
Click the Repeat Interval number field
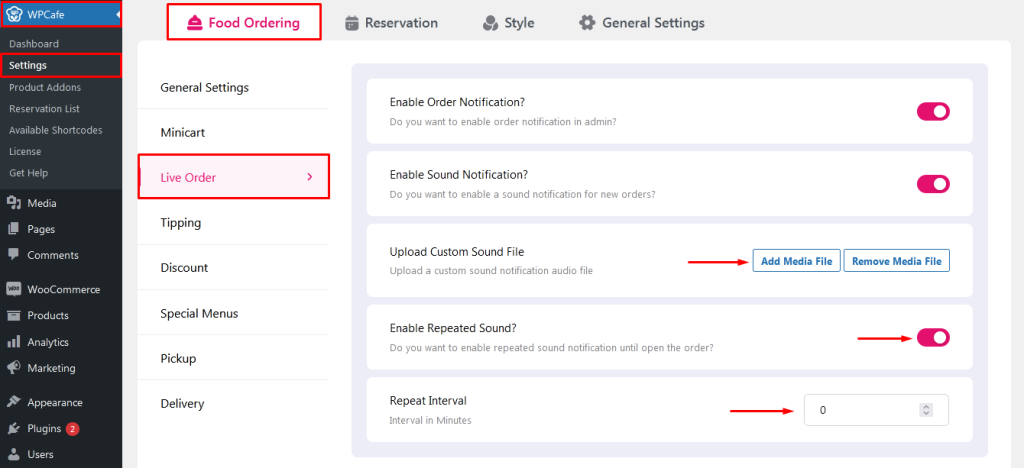pyautogui.click(x=876, y=411)
